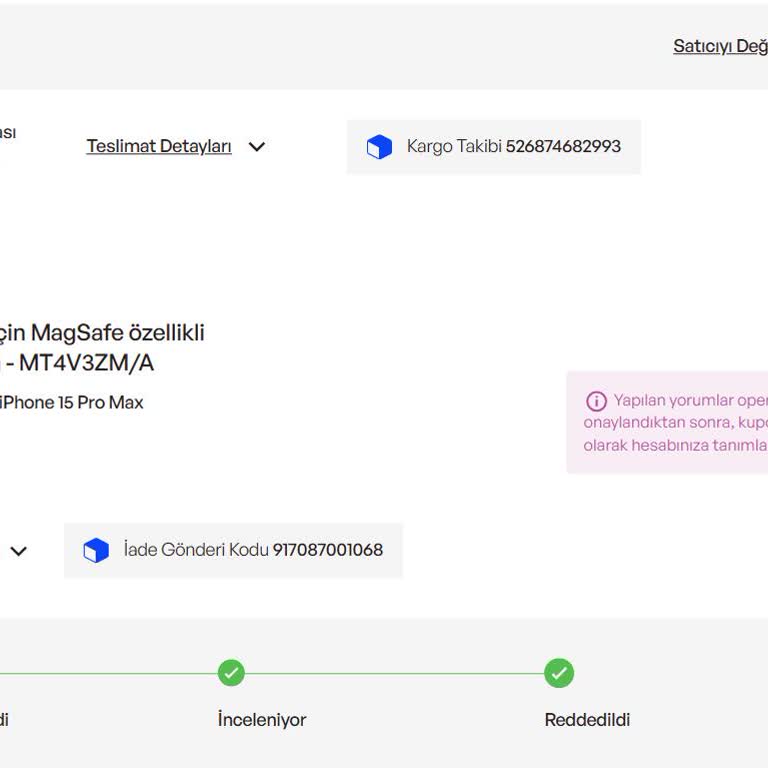Click the green checkmark above İnceleniyor
Image resolution: width=768 pixels, height=768 pixels.
[x=231, y=673]
